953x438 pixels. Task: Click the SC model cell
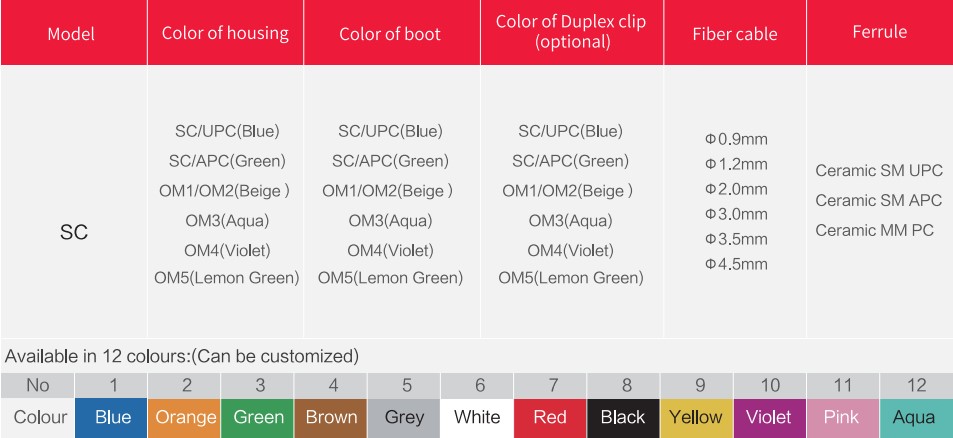tap(74, 232)
